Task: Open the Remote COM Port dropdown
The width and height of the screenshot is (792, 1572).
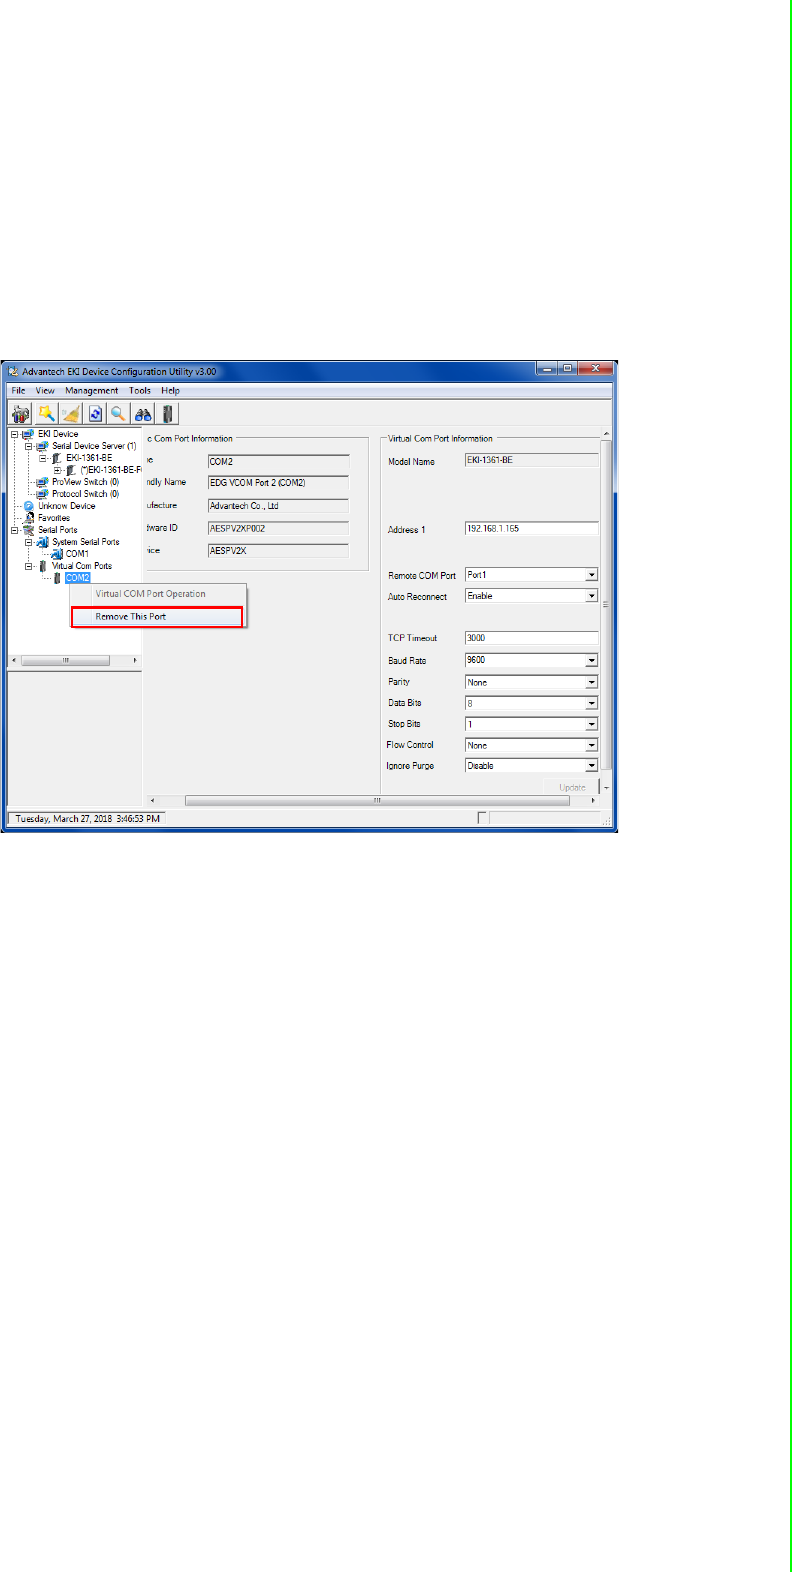Action: point(592,575)
